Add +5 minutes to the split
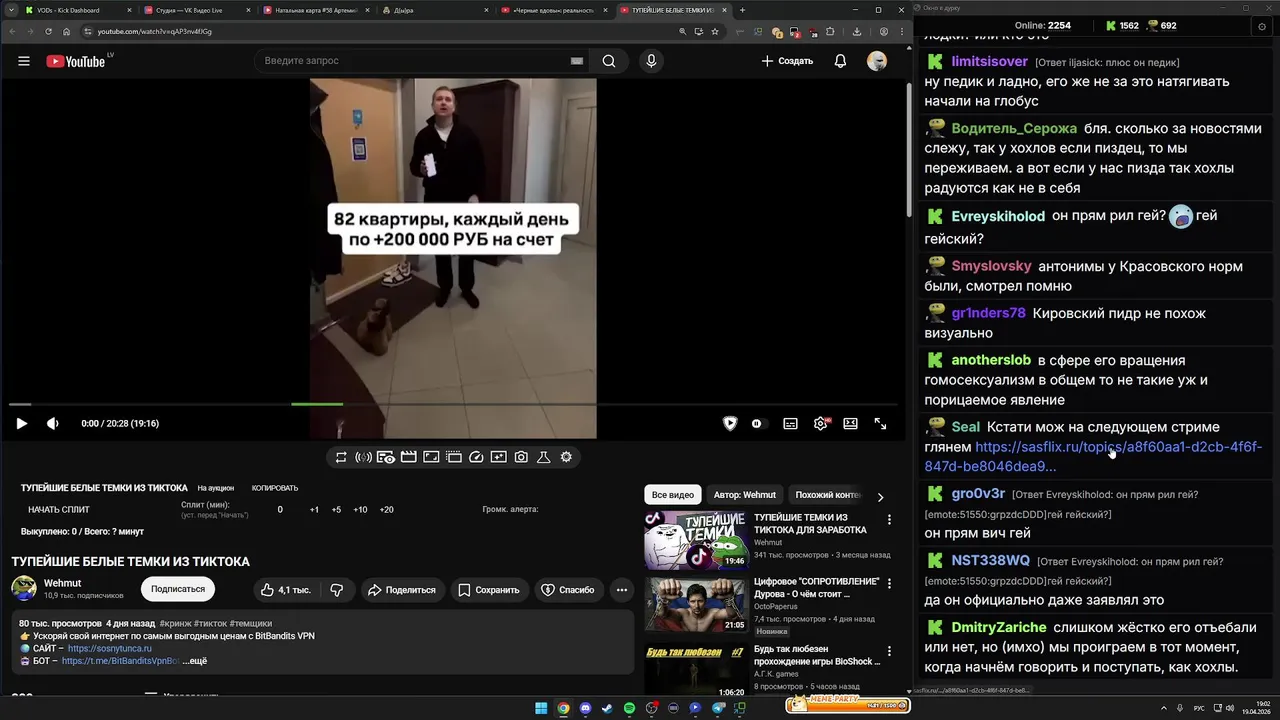 336,509
